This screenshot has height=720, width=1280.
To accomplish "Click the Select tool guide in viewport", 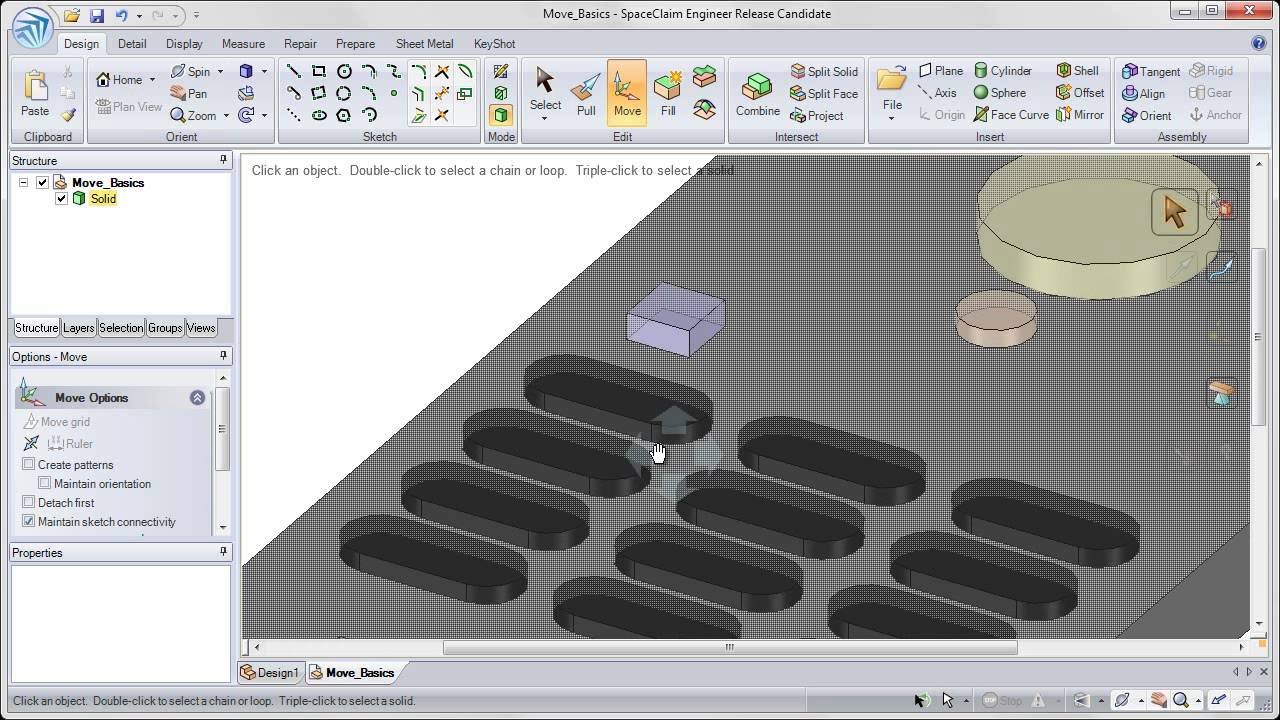I will (x=1174, y=211).
